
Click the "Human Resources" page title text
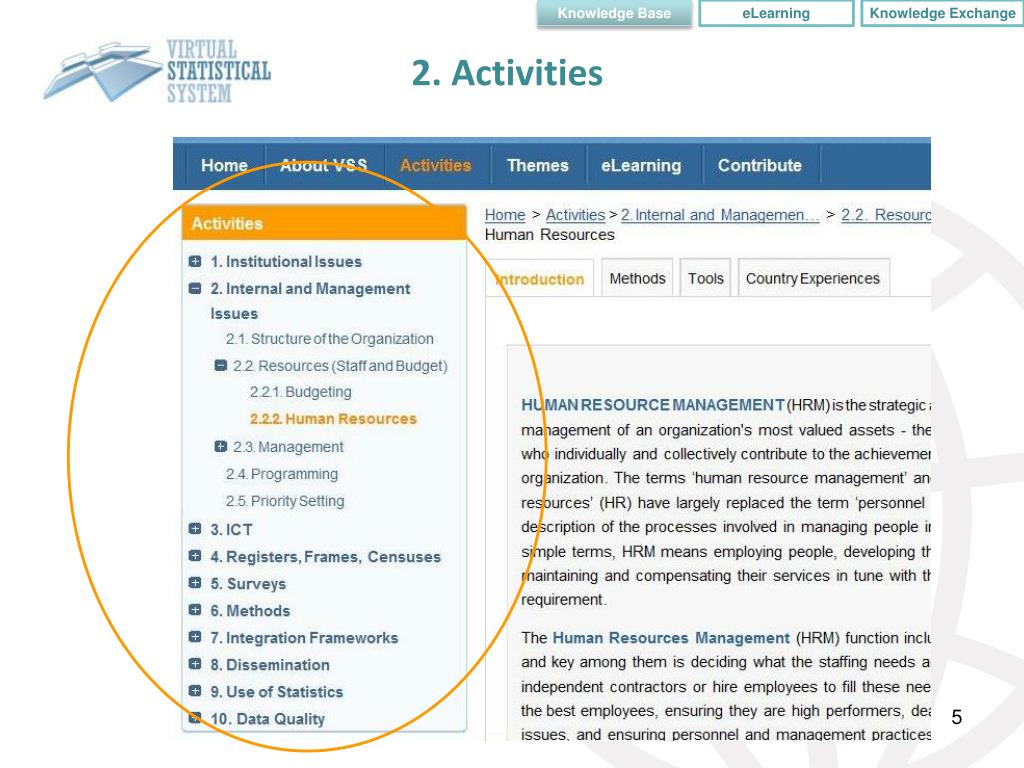549,234
